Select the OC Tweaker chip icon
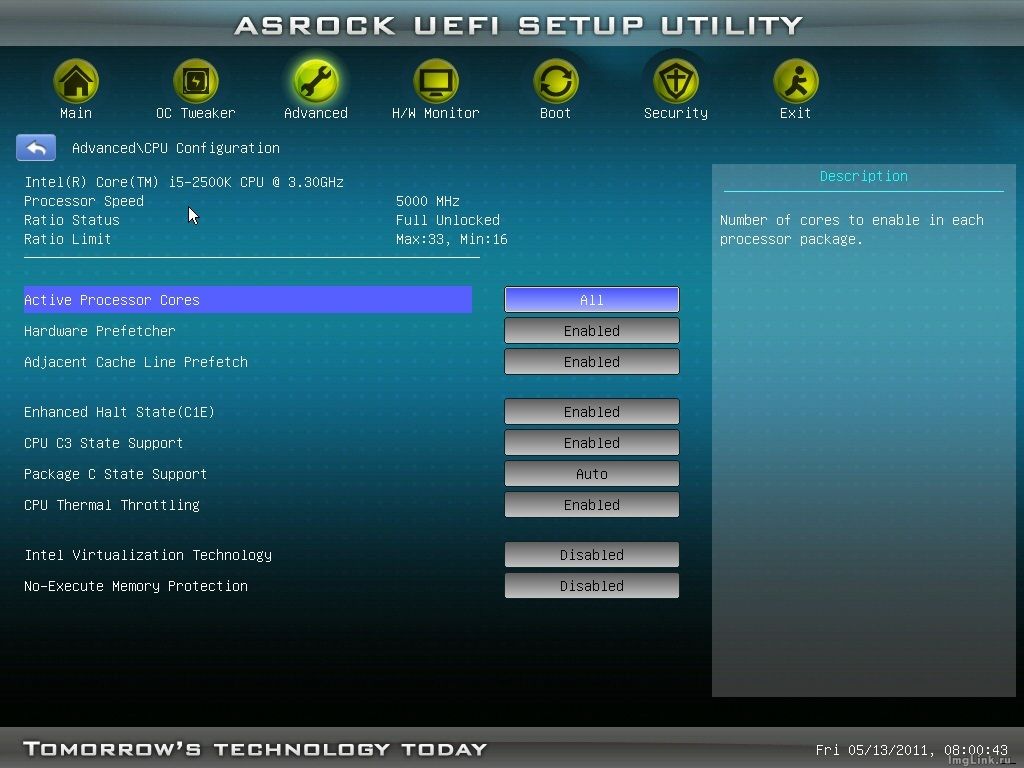The height and width of the screenshot is (768, 1024). tap(195, 81)
